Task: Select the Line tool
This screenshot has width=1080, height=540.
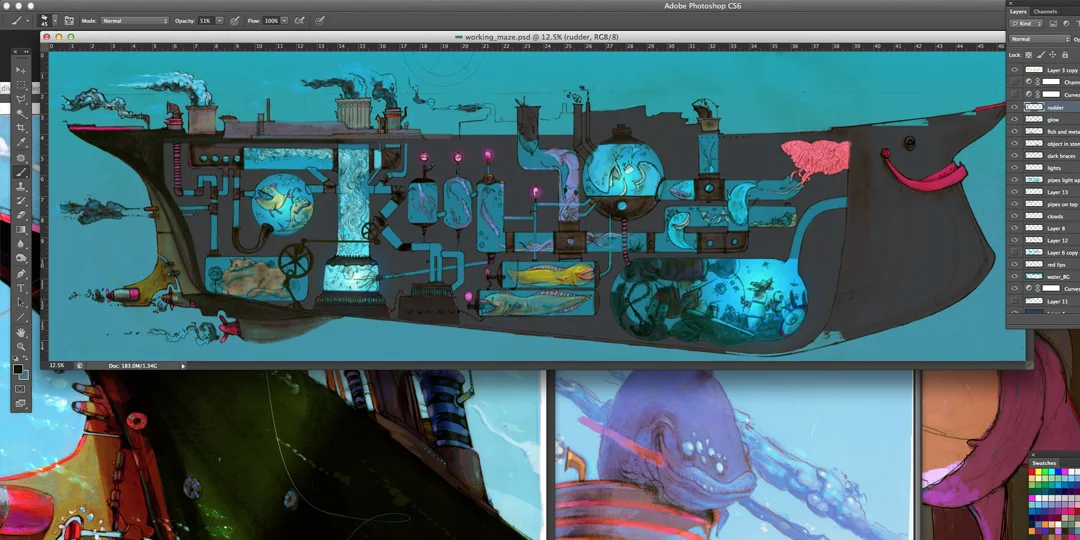Action: point(21,317)
